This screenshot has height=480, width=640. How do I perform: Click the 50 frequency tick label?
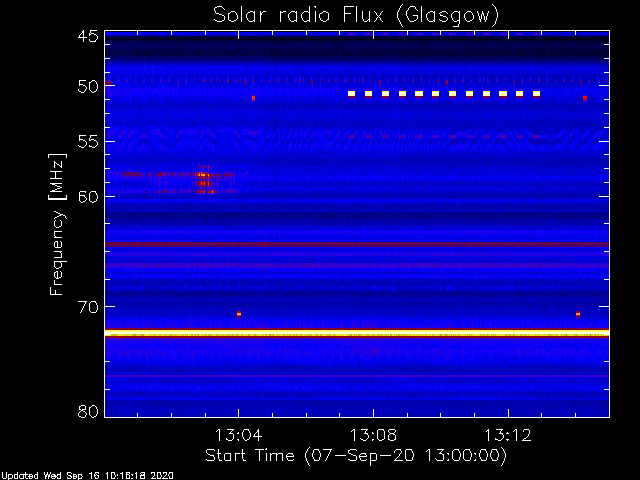coord(88,87)
